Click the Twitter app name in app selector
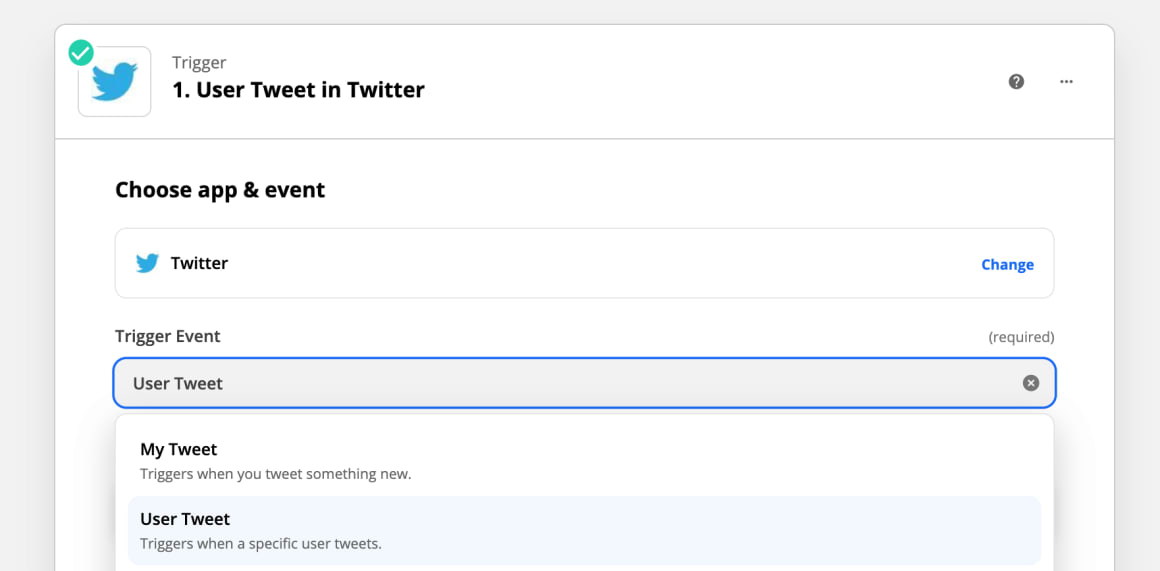 click(x=199, y=263)
